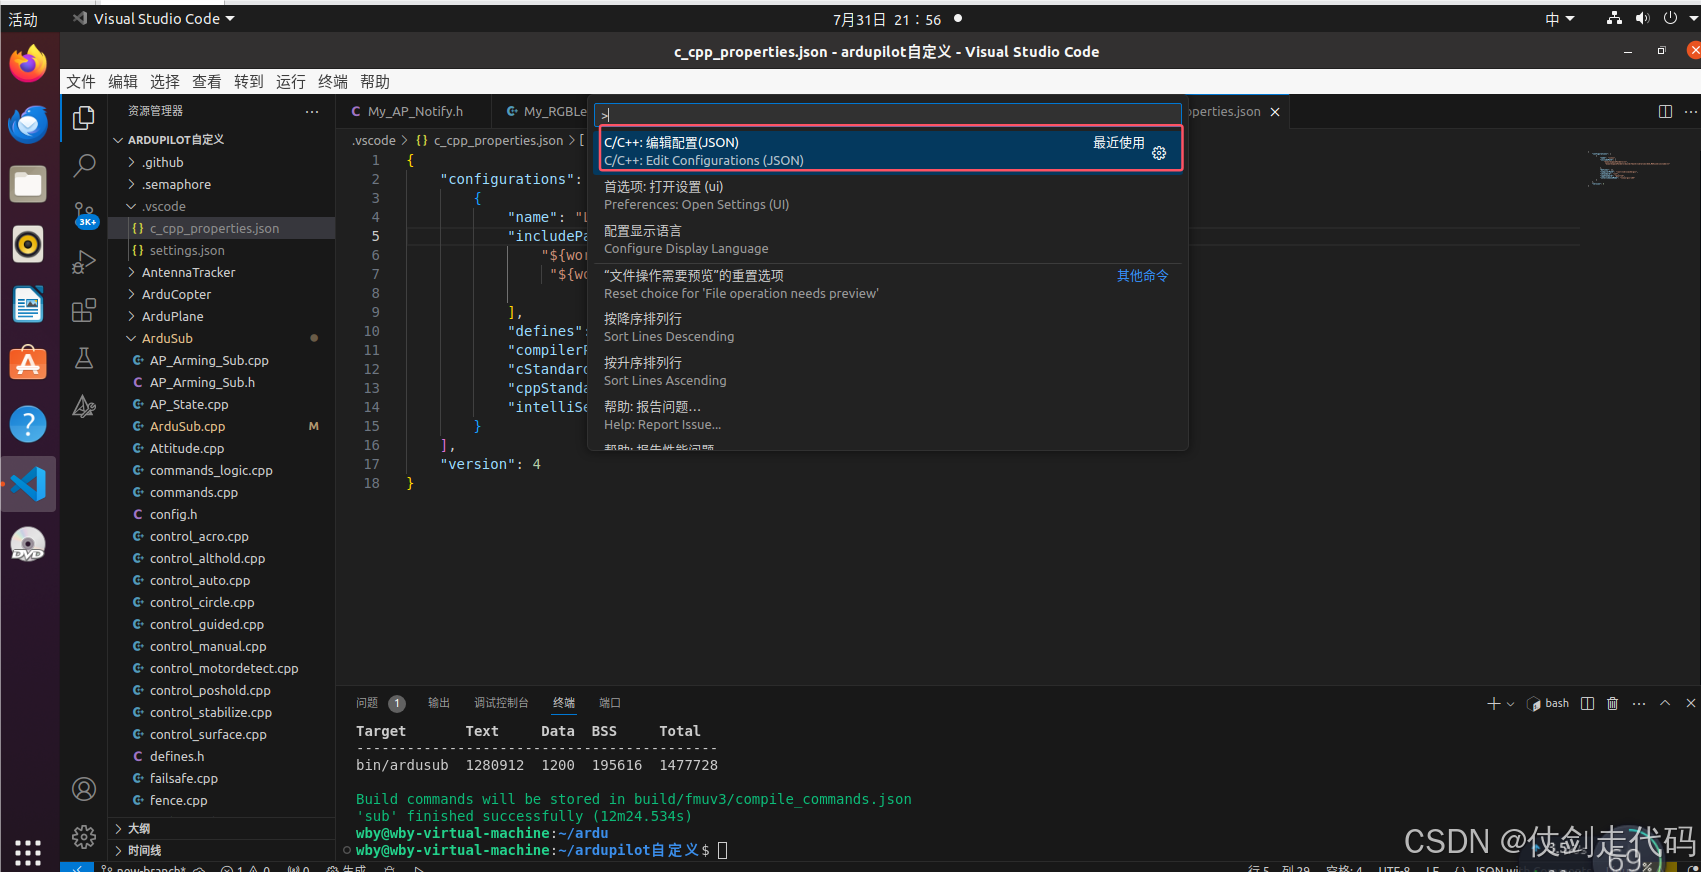The image size is (1701, 872).
Task: Run C/C++: Edit Configurations (JSON) command
Action: [x=891, y=150]
